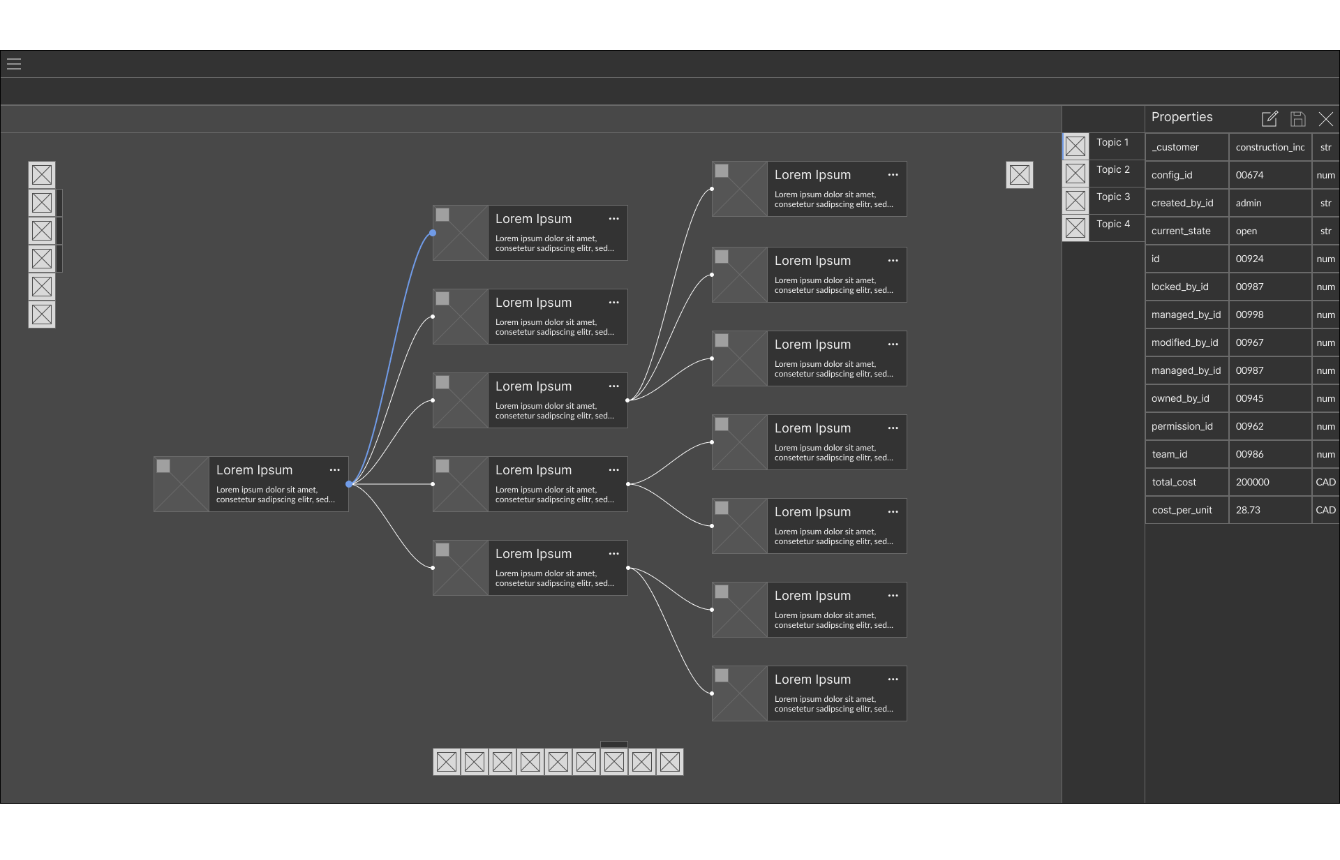This screenshot has height=860, width=1340.
Task: Click the placeholder icon at the canvas top-right corner
Action: pos(1019,175)
